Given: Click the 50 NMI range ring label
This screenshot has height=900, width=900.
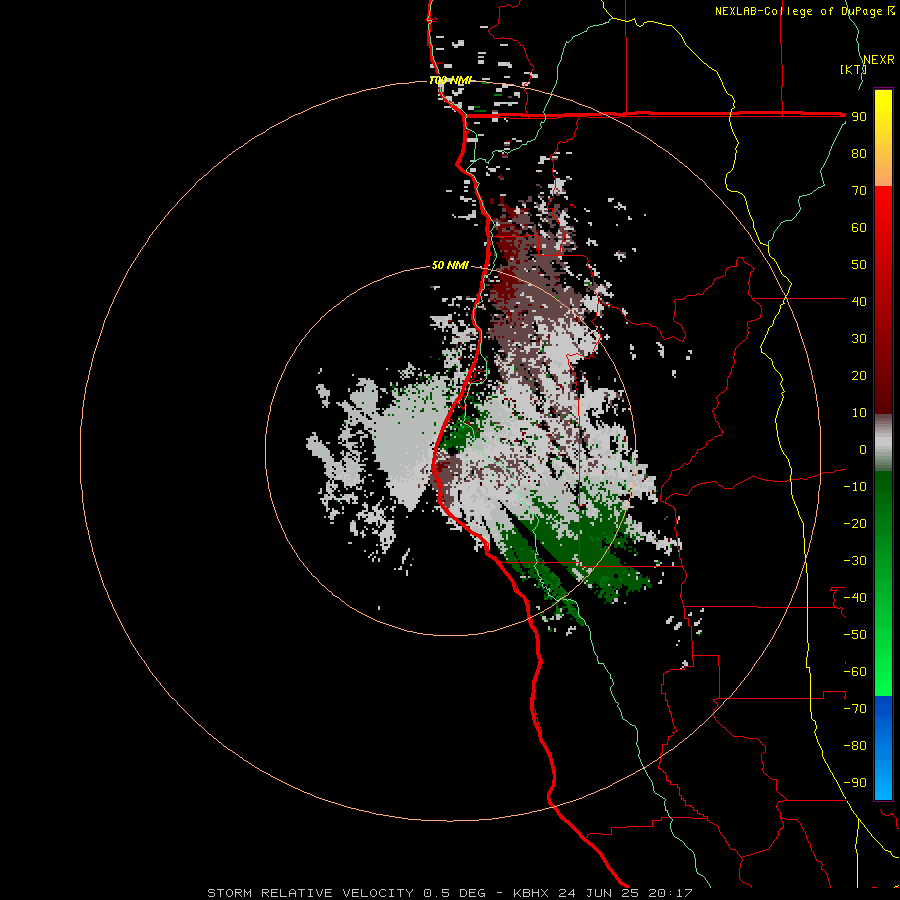Looking at the screenshot, I should [x=450, y=265].
